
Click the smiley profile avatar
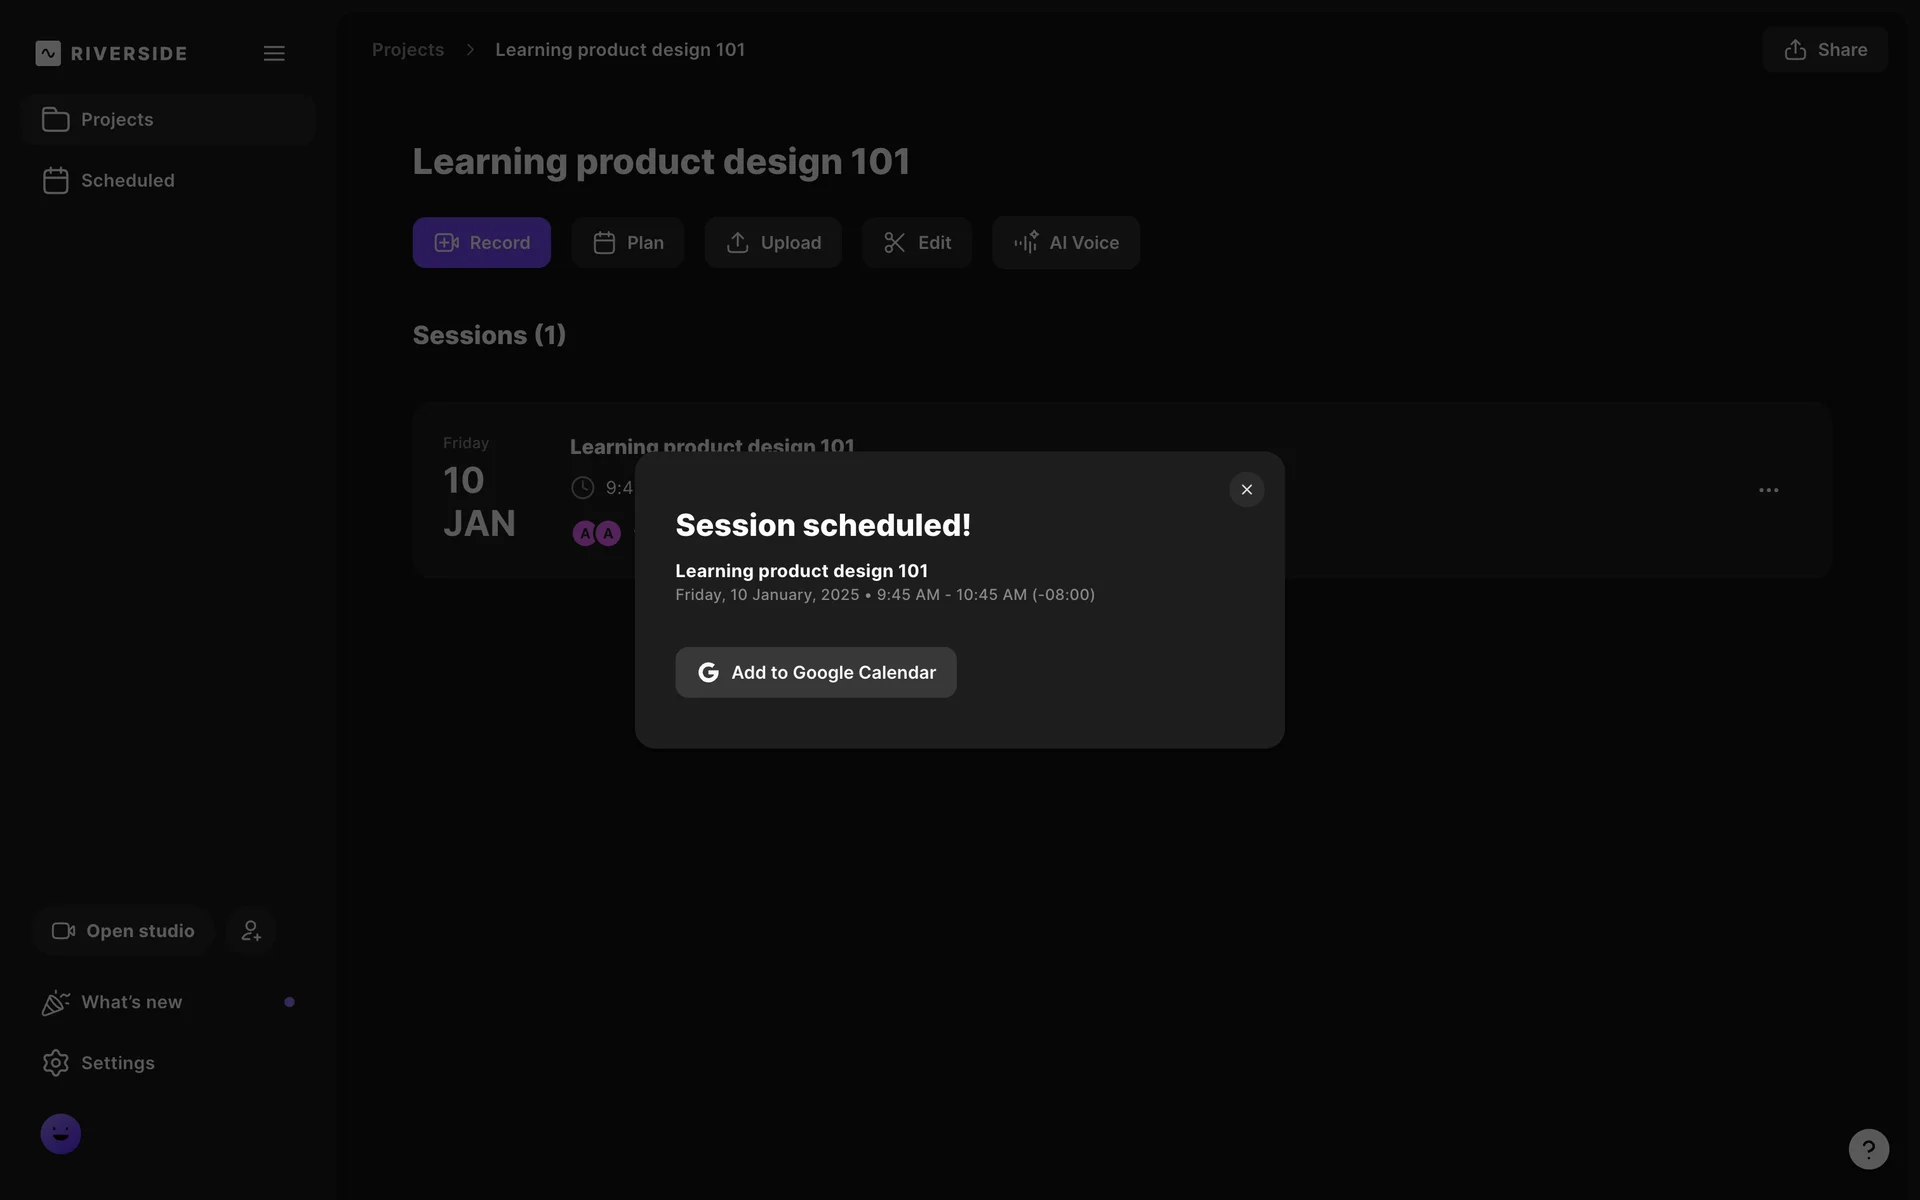[61, 1134]
